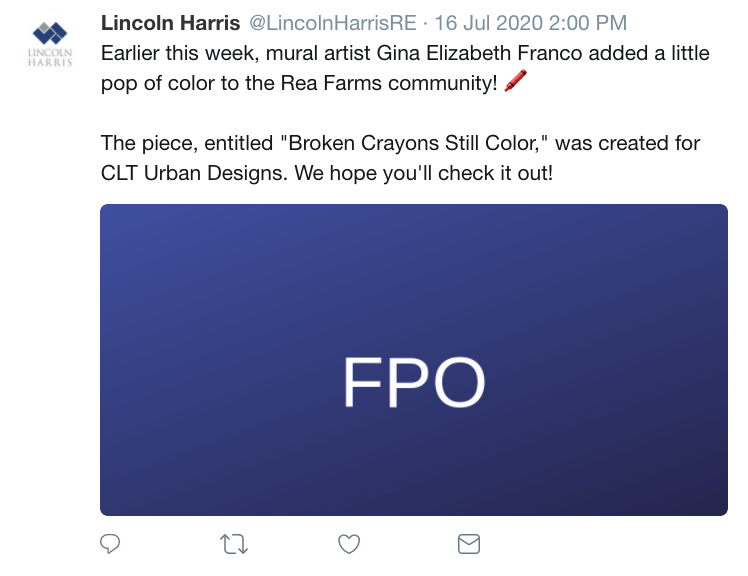Retweet this Lincoln Harris post
Screen dimensions: 748x576
tap(233, 544)
